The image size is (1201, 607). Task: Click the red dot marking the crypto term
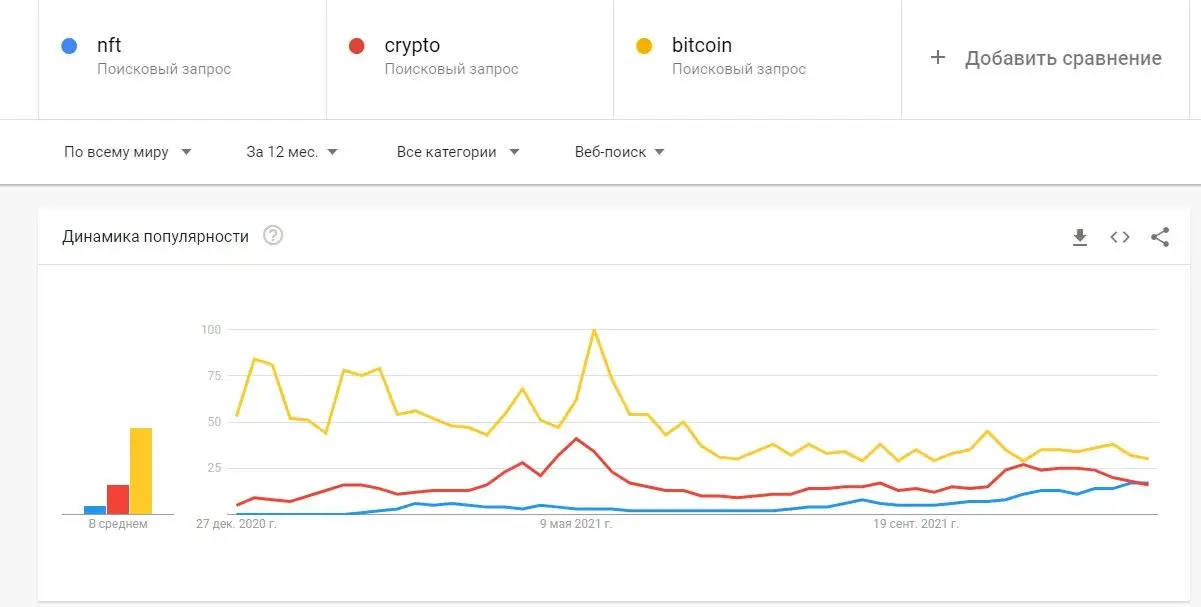[355, 45]
